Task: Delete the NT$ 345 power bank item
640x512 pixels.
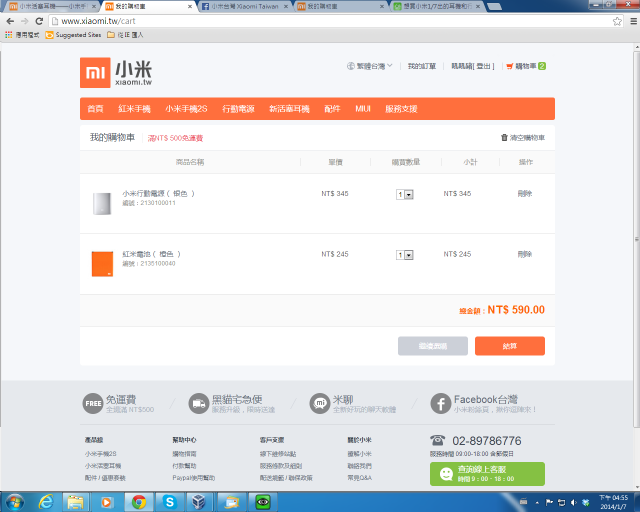Action: point(524,194)
